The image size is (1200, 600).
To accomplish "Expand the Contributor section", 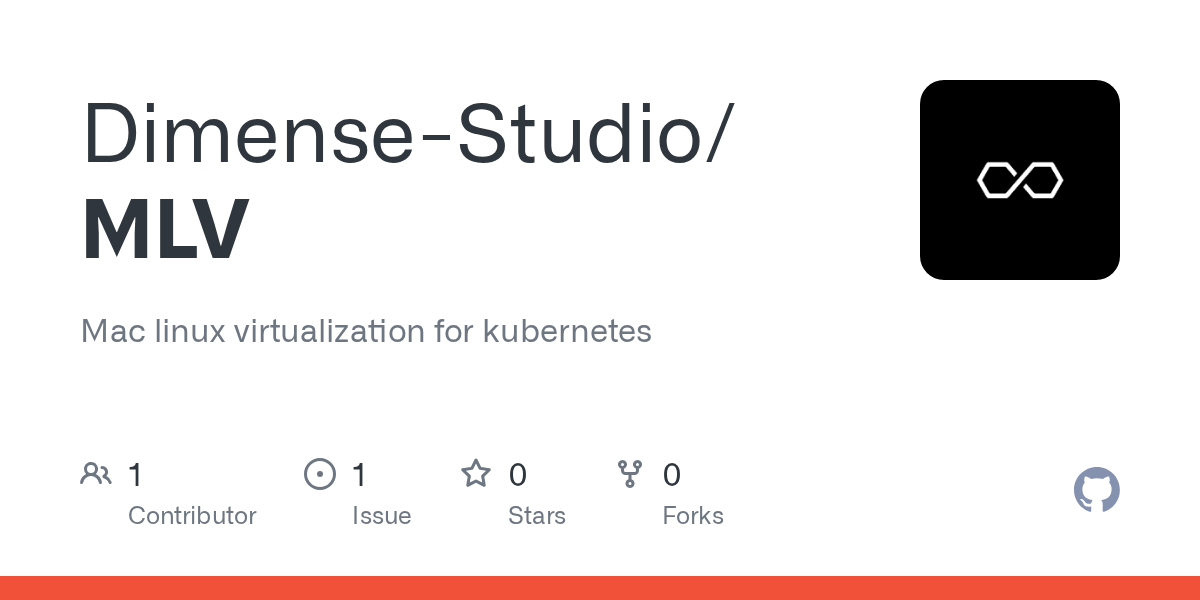I will [x=192, y=515].
